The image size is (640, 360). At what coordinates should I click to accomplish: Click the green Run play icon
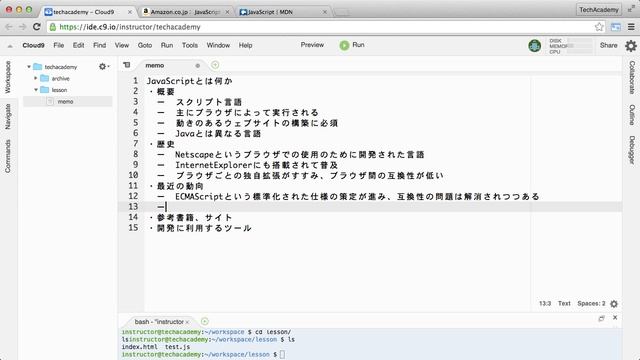tap(344, 45)
